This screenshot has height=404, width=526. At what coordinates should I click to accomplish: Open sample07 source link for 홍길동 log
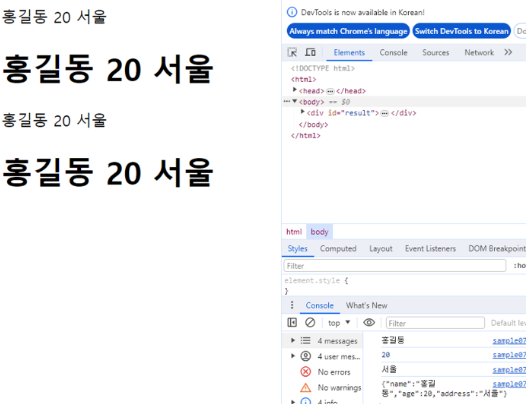click(x=509, y=341)
